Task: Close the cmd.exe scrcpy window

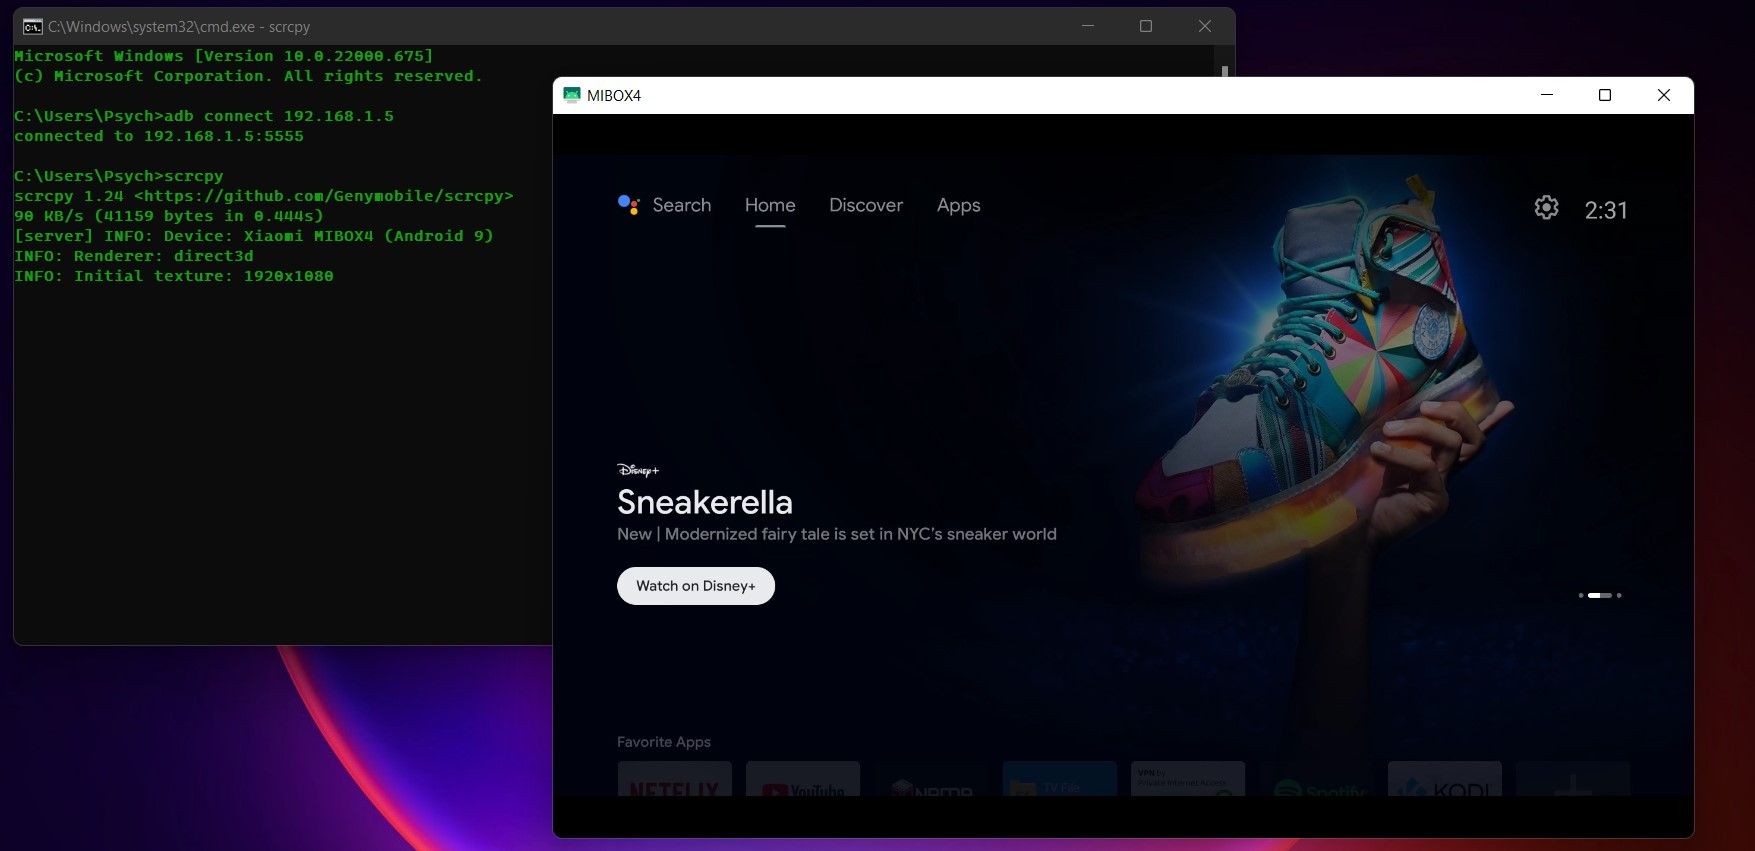Action: tap(1205, 26)
